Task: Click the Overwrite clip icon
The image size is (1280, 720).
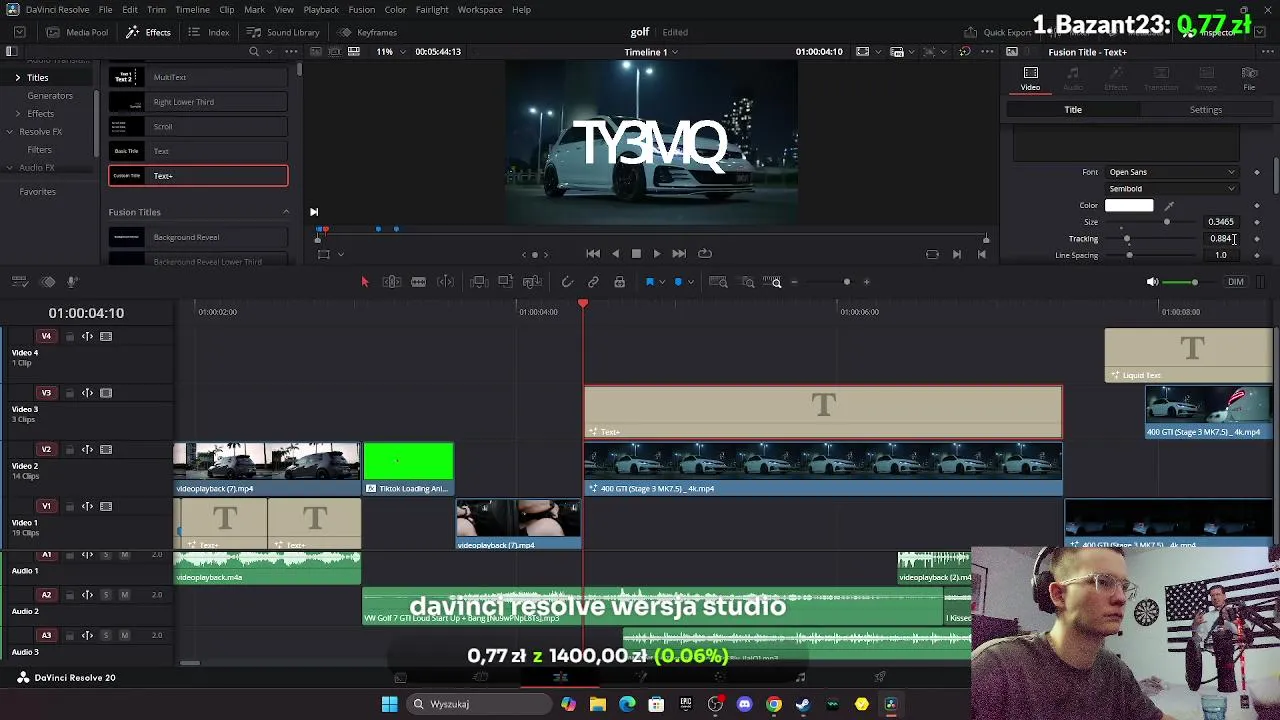Action: pos(505,282)
